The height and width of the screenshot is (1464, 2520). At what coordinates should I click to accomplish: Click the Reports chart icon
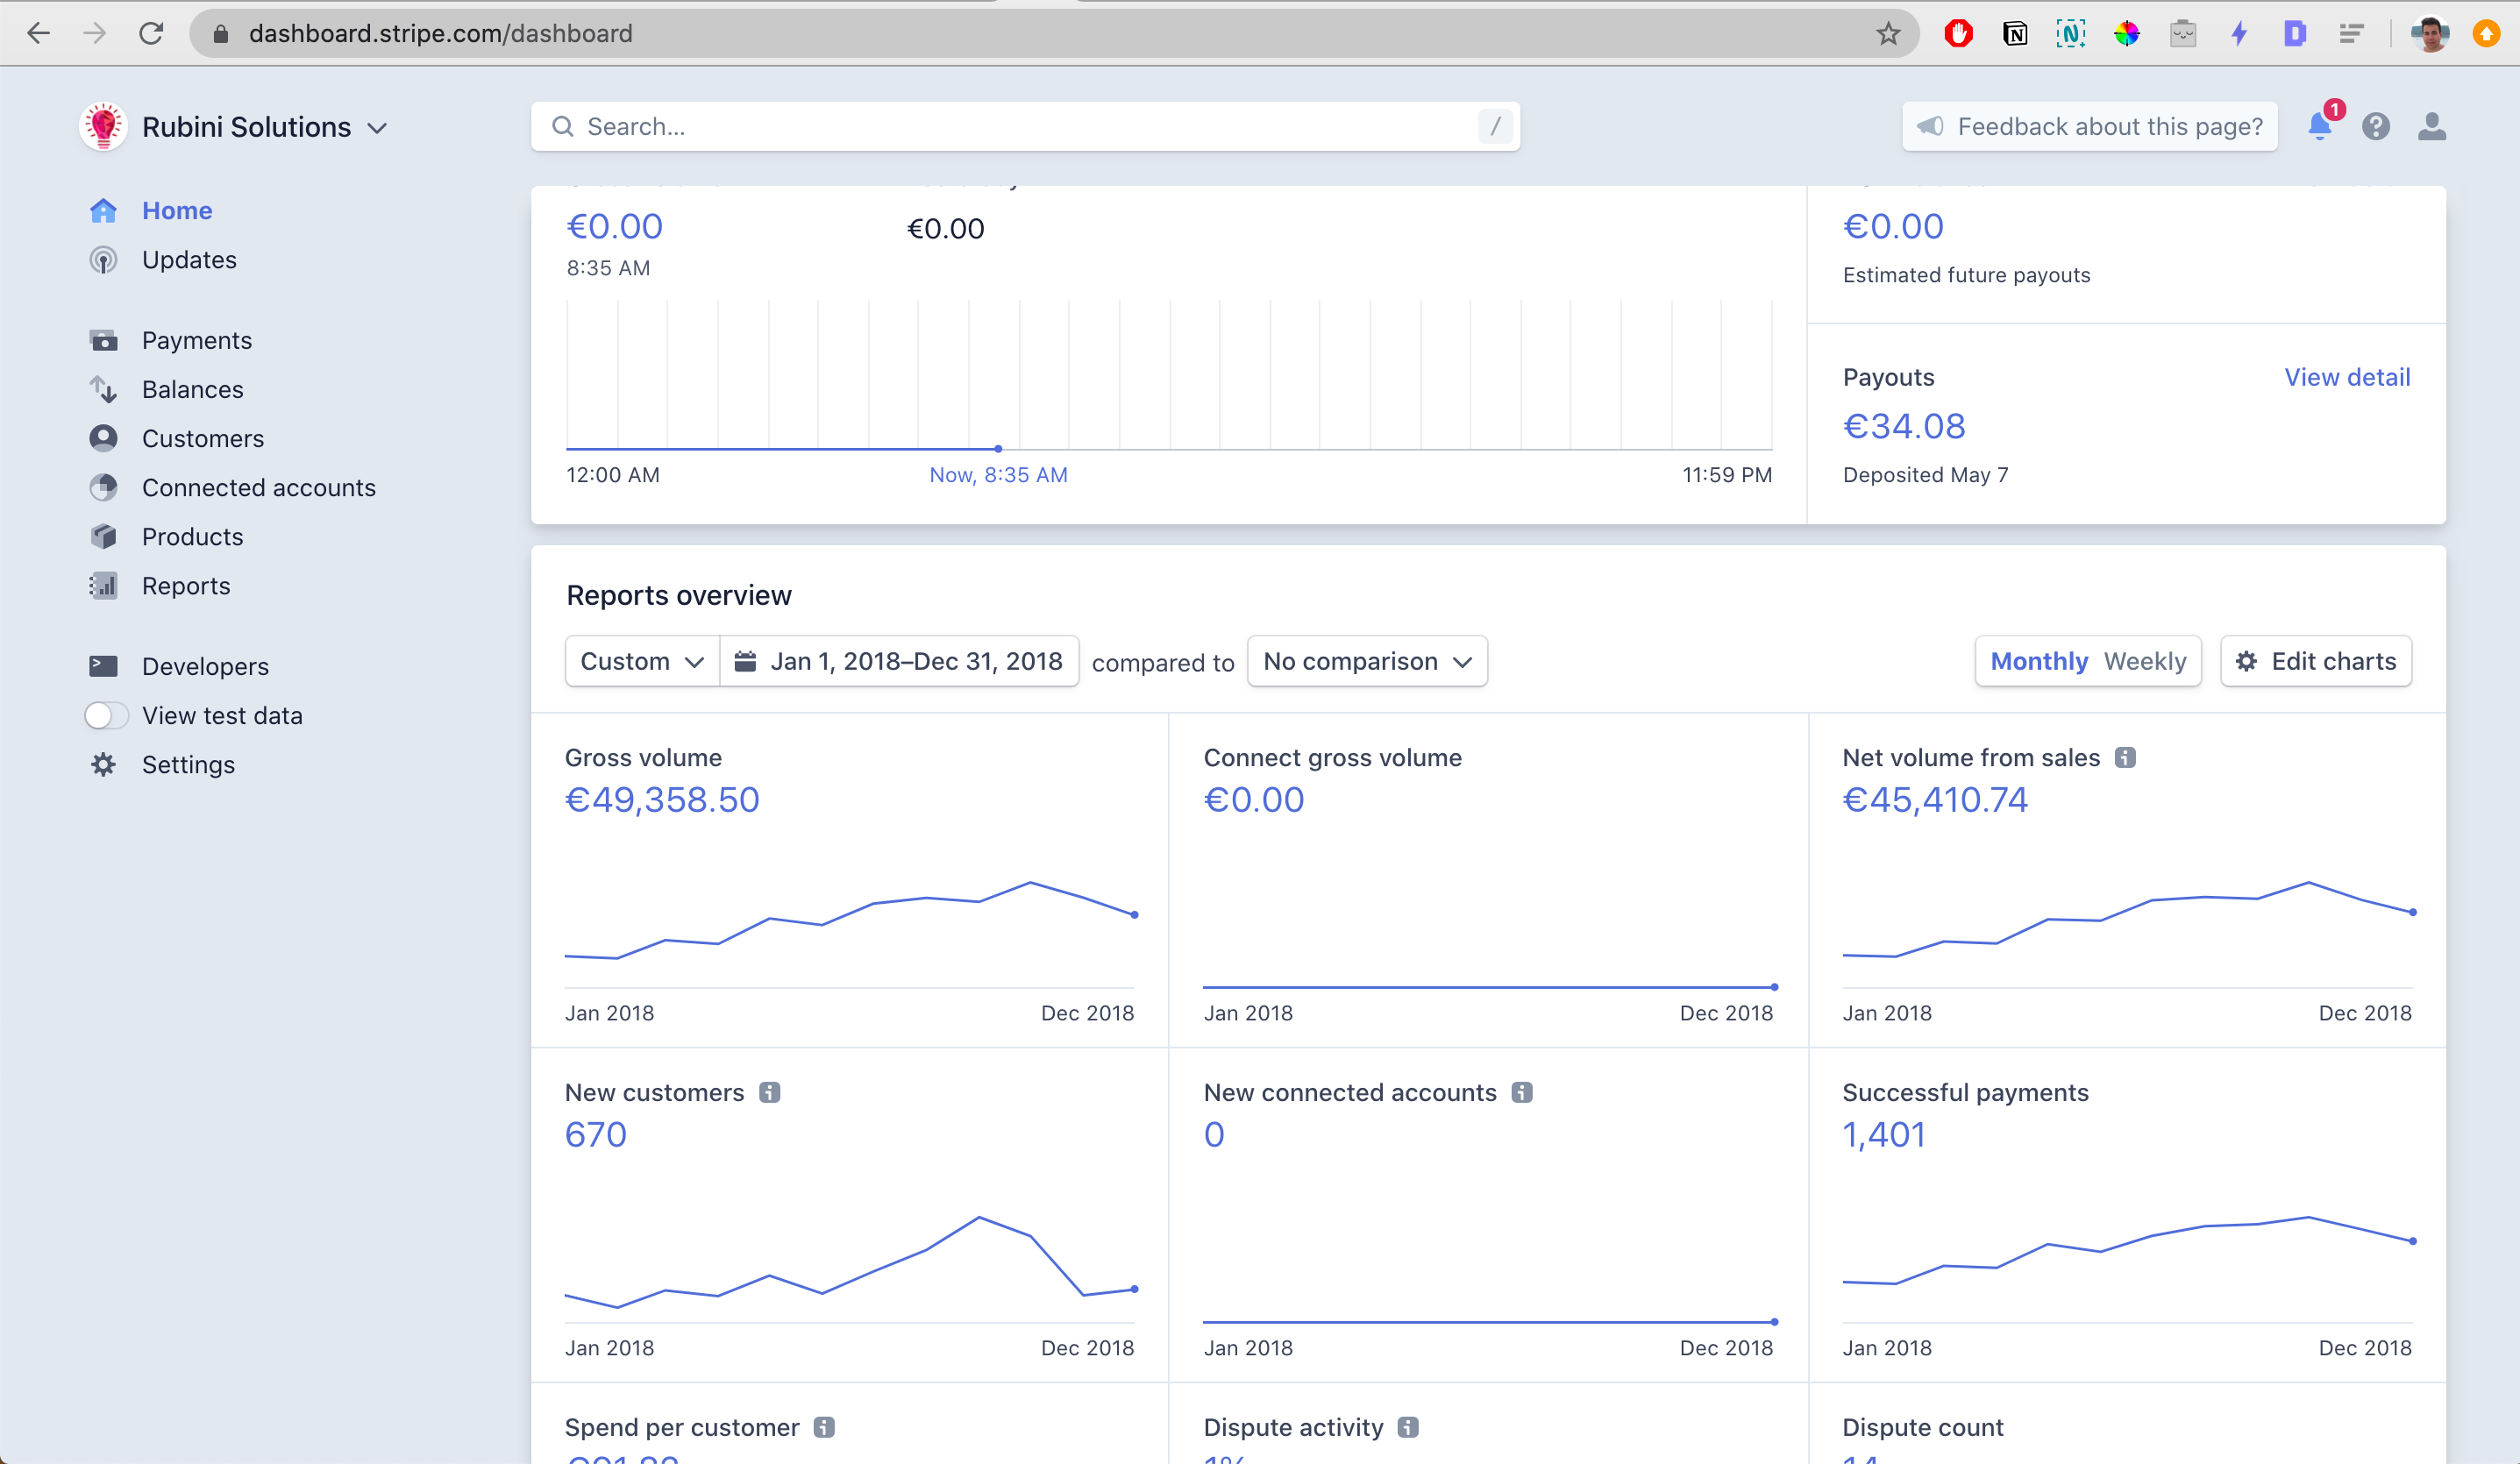tap(103, 586)
